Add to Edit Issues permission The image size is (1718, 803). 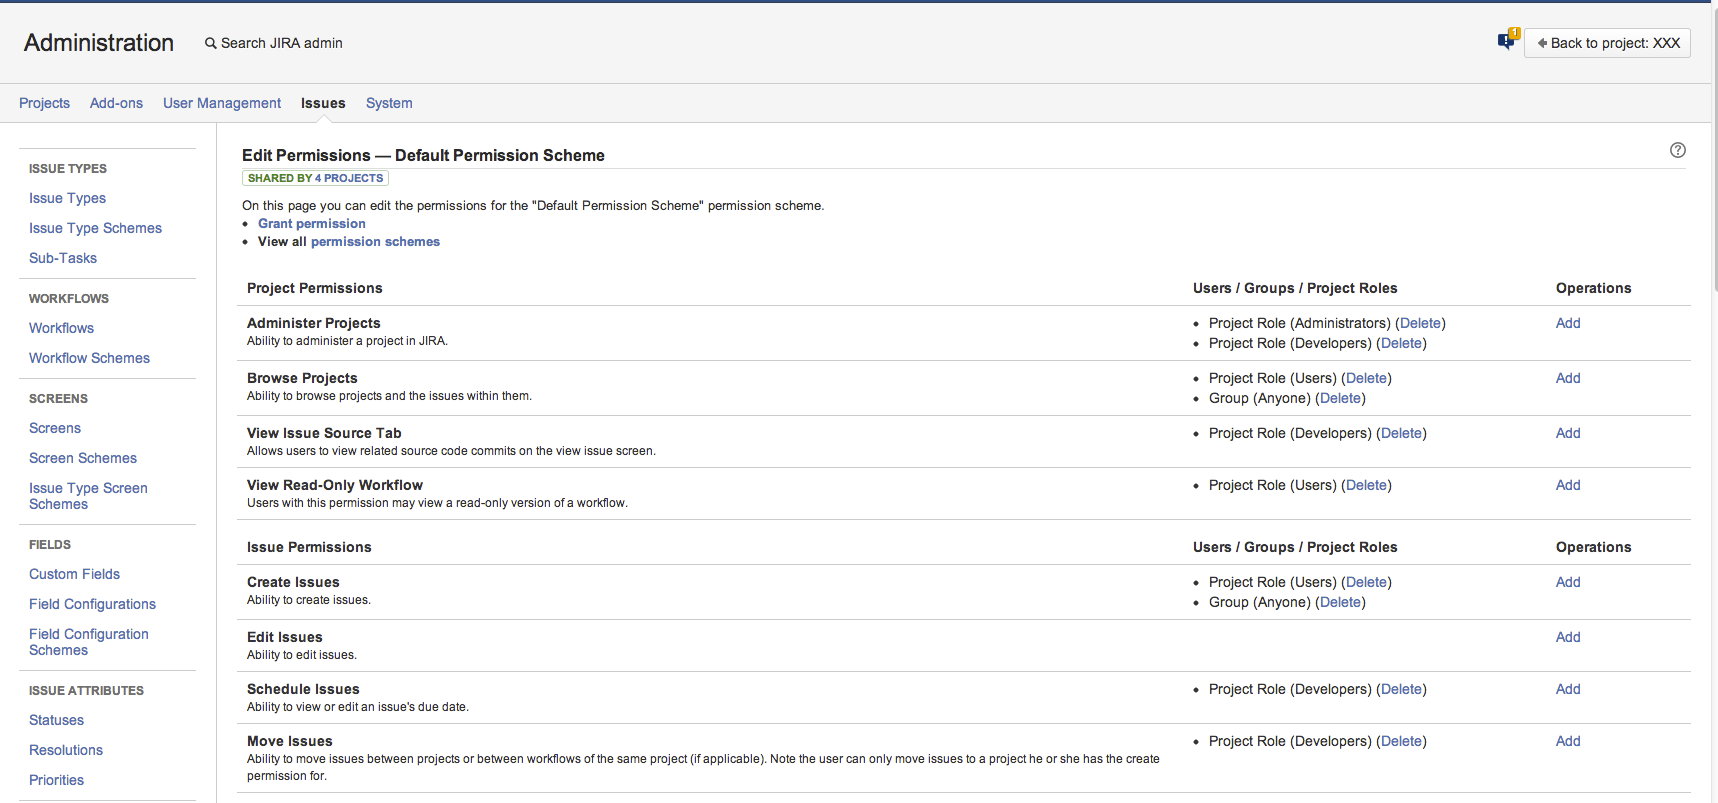(x=1568, y=637)
